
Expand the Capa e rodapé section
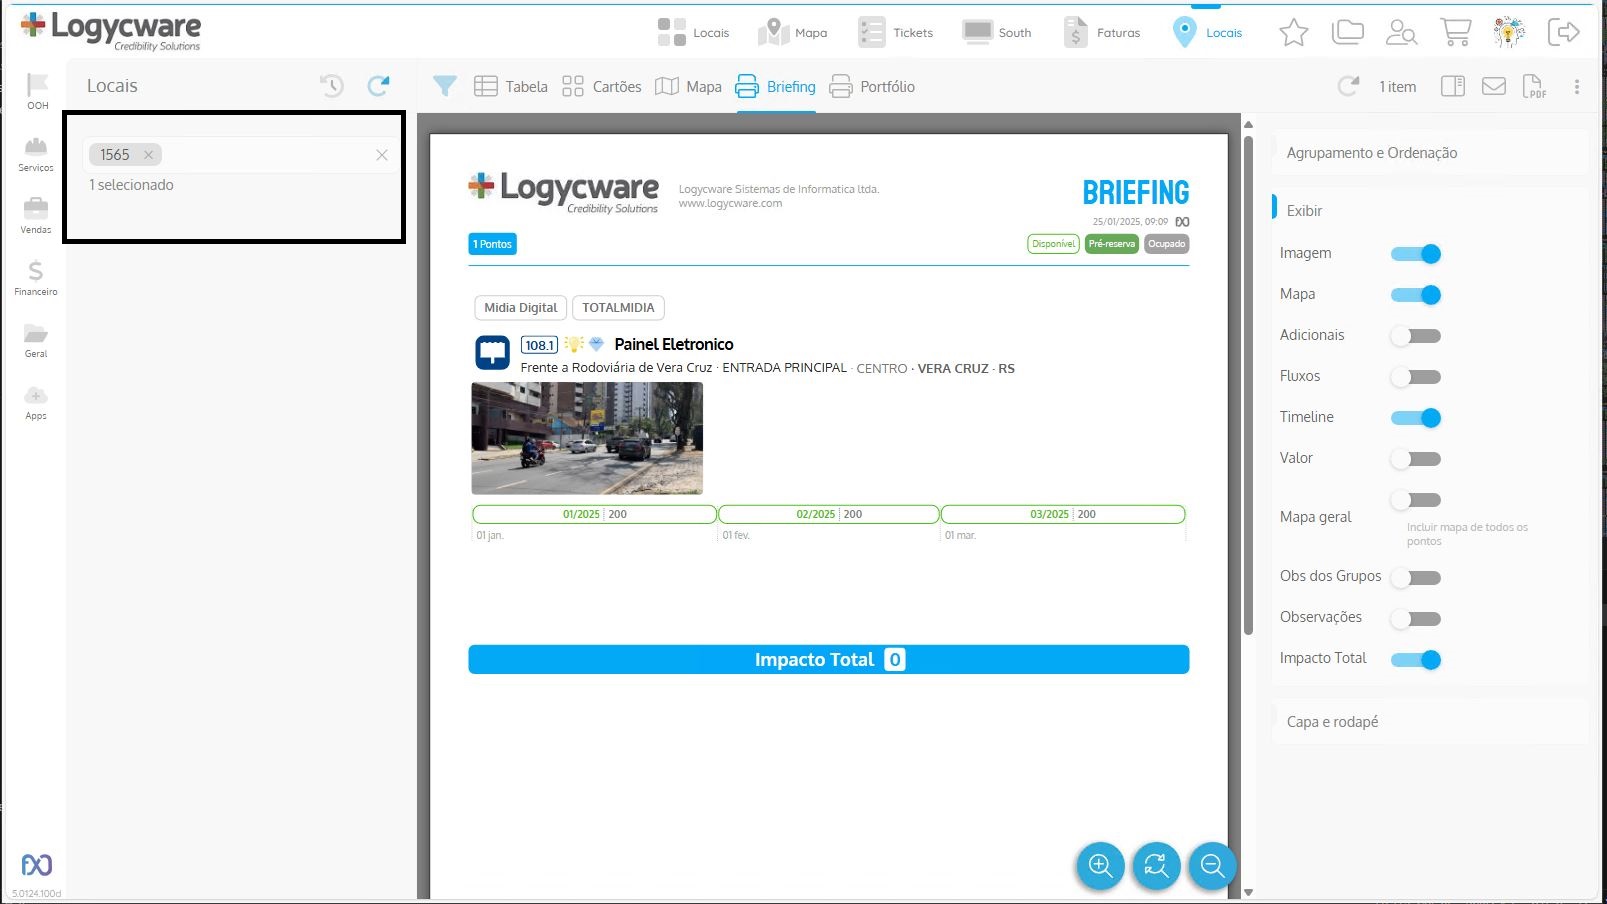(x=1332, y=722)
